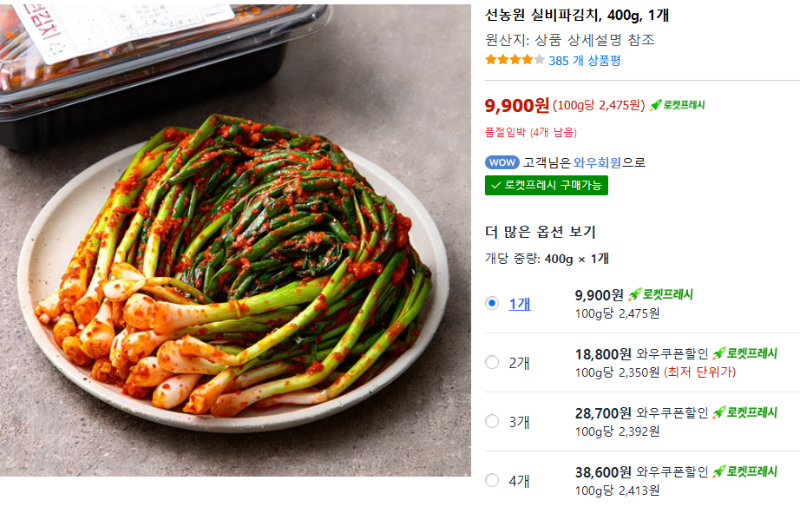Click the star rating icons
The height and width of the screenshot is (507, 800).
tap(515, 60)
